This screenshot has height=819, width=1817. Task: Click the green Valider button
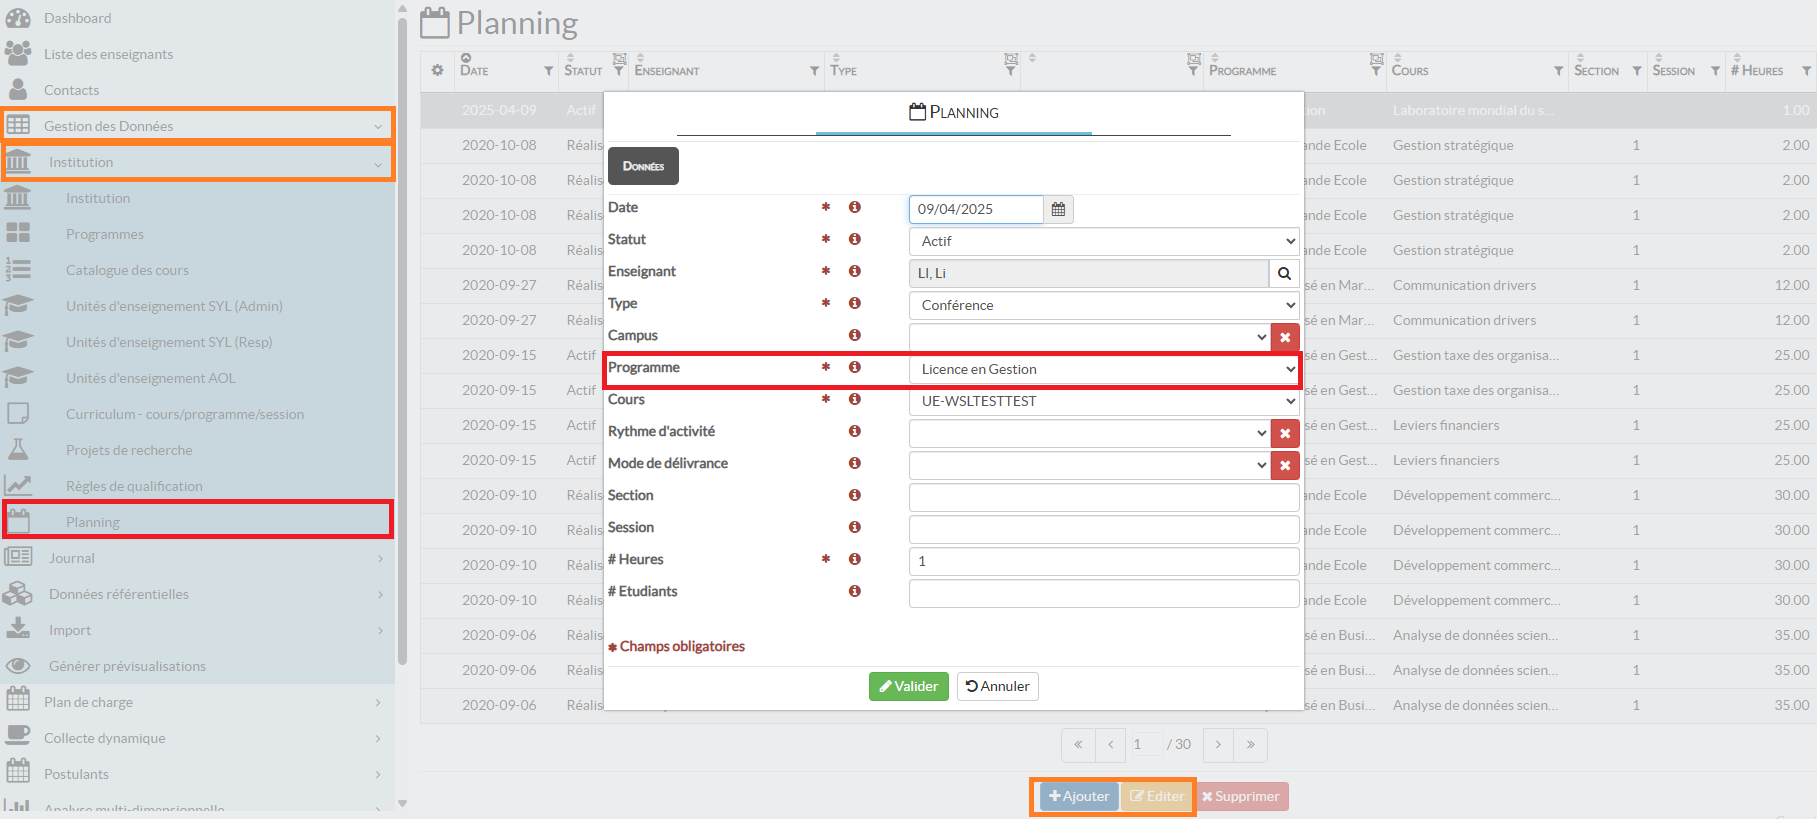pyautogui.click(x=908, y=686)
